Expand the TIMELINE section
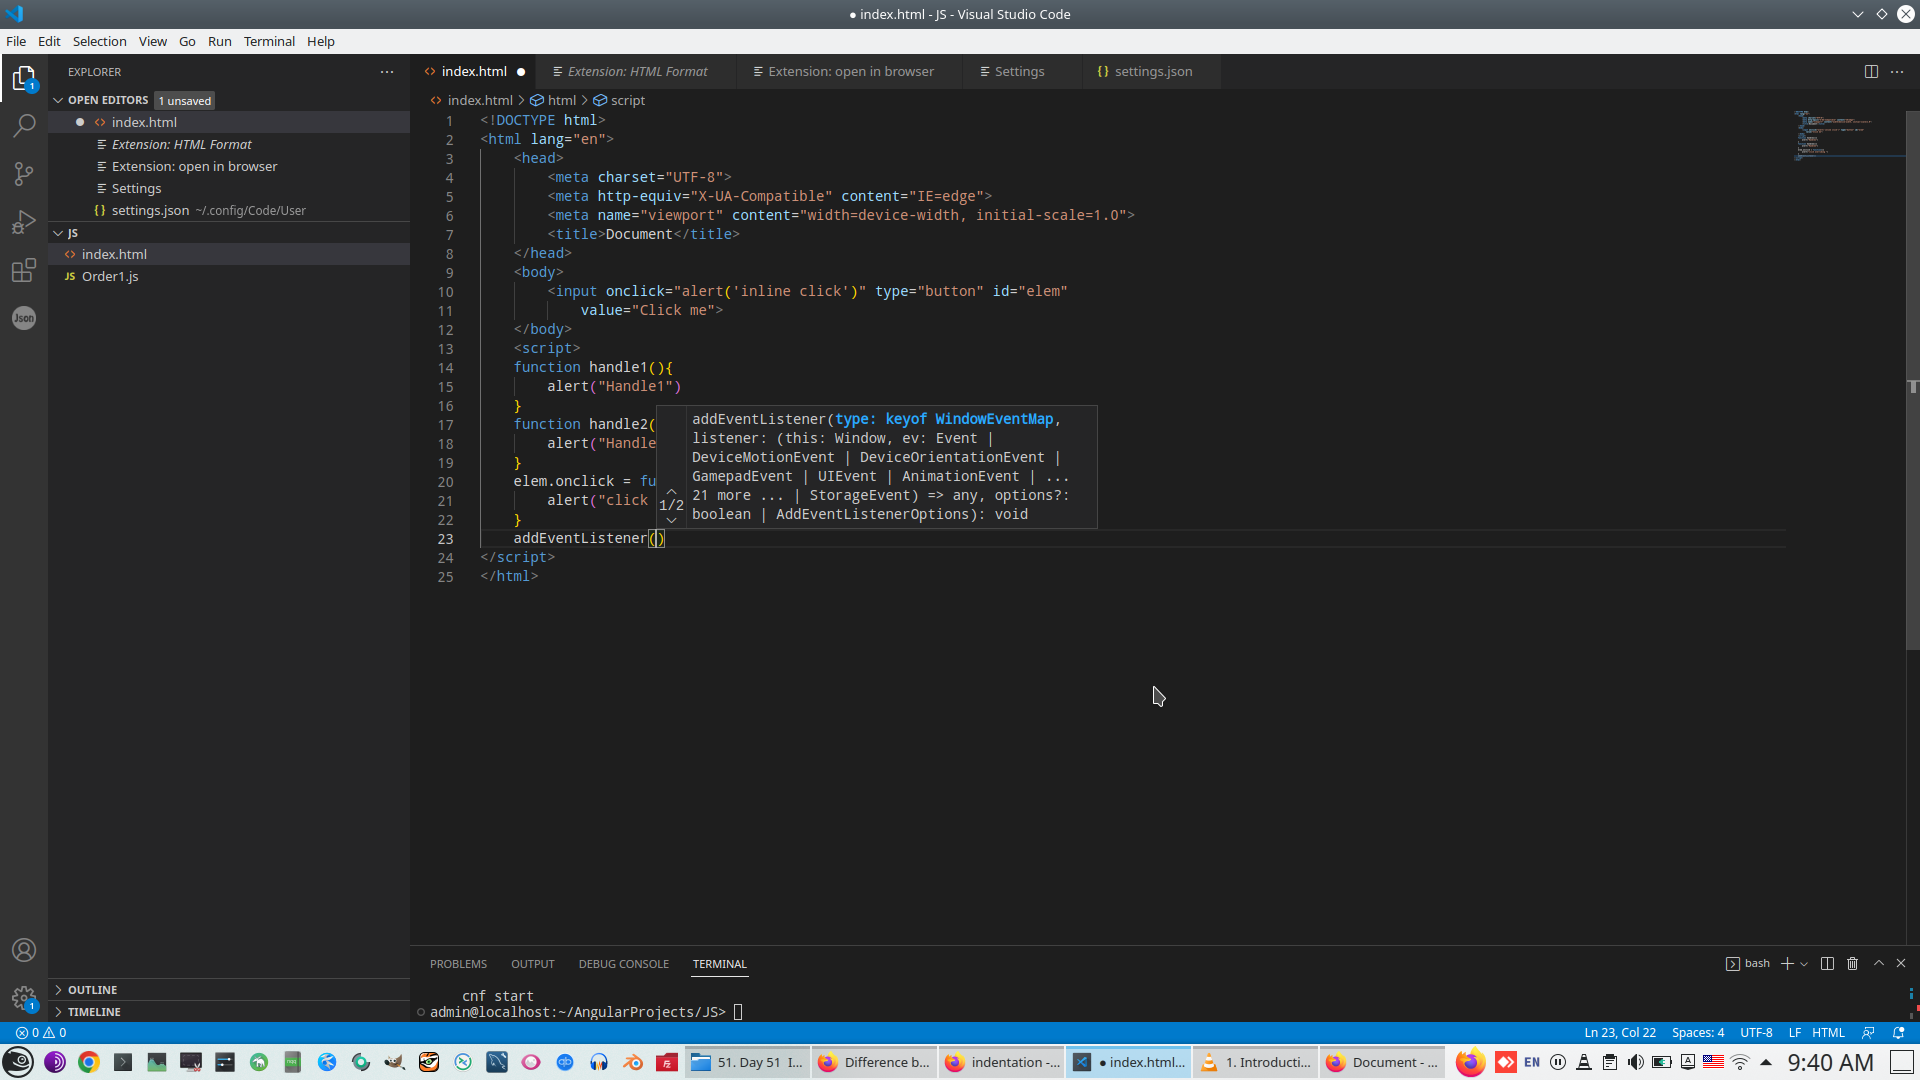 [x=94, y=1011]
